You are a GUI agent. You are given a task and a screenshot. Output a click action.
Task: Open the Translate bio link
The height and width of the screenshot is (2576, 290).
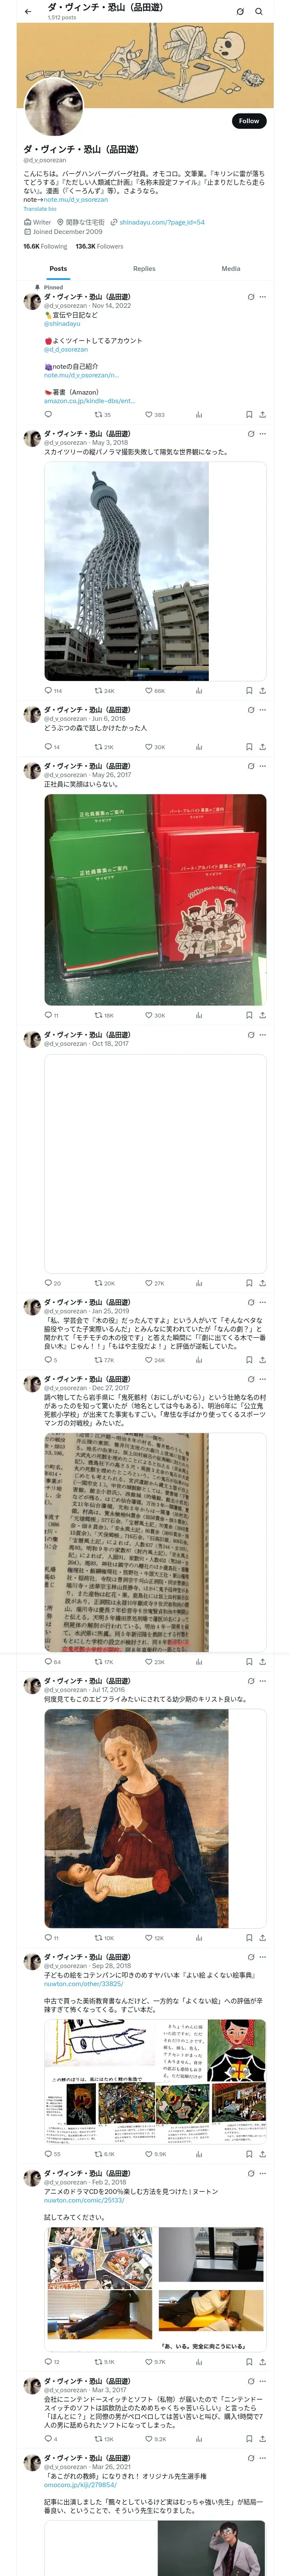coord(40,209)
